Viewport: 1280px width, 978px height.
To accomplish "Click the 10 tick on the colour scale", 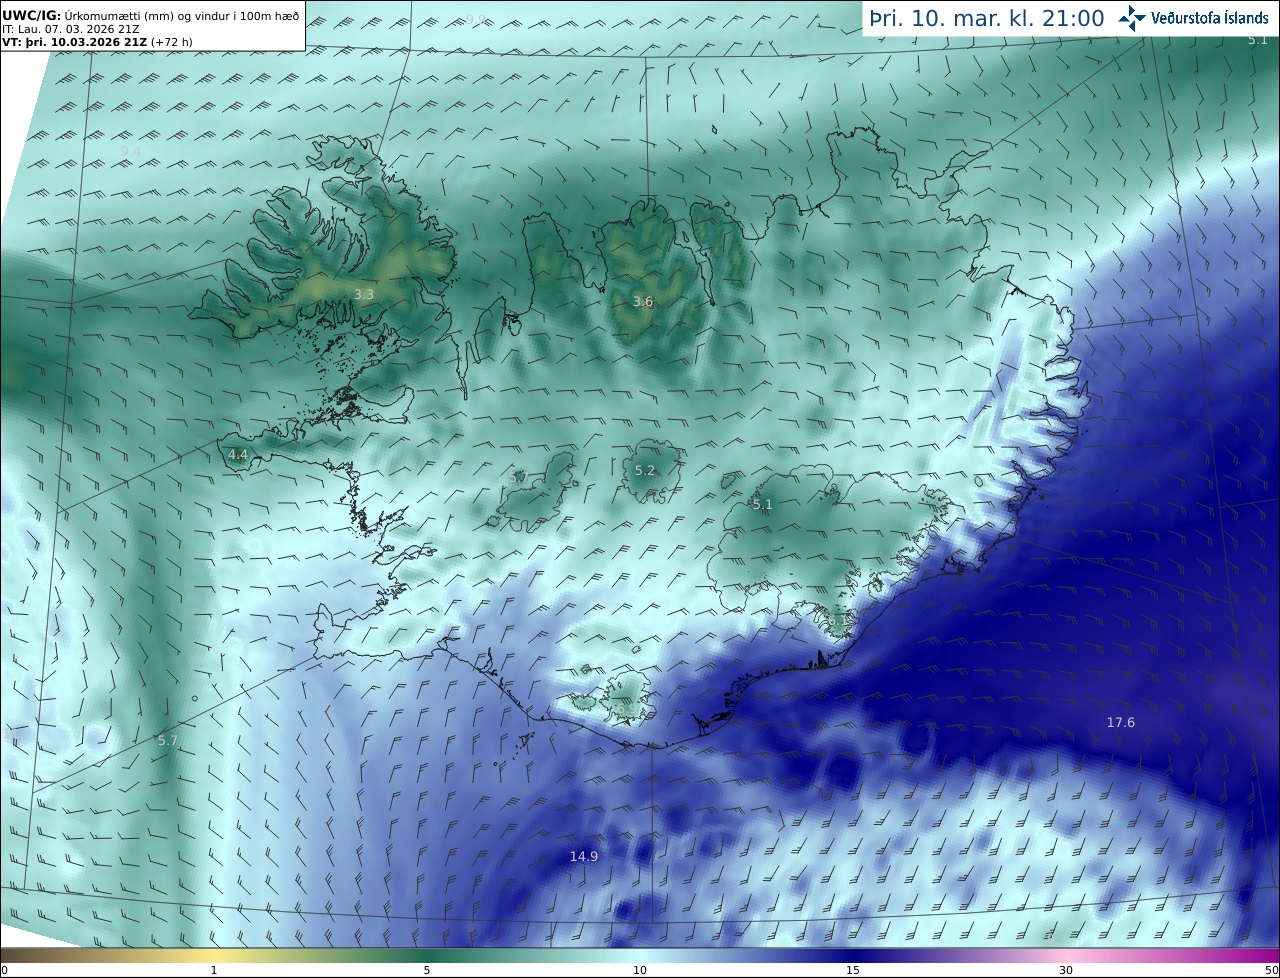I will (640, 970).
